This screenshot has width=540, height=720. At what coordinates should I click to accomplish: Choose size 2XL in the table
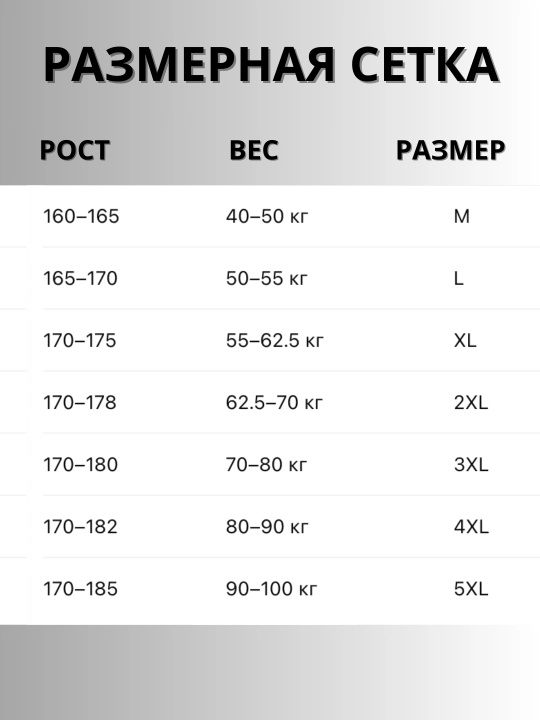coord(471,403)
